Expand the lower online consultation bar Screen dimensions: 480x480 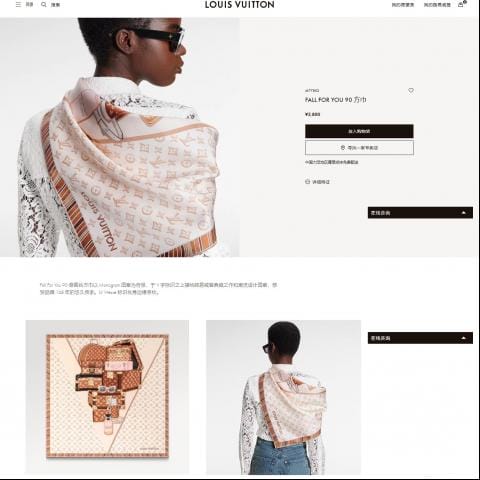click(x=420, y=338)
